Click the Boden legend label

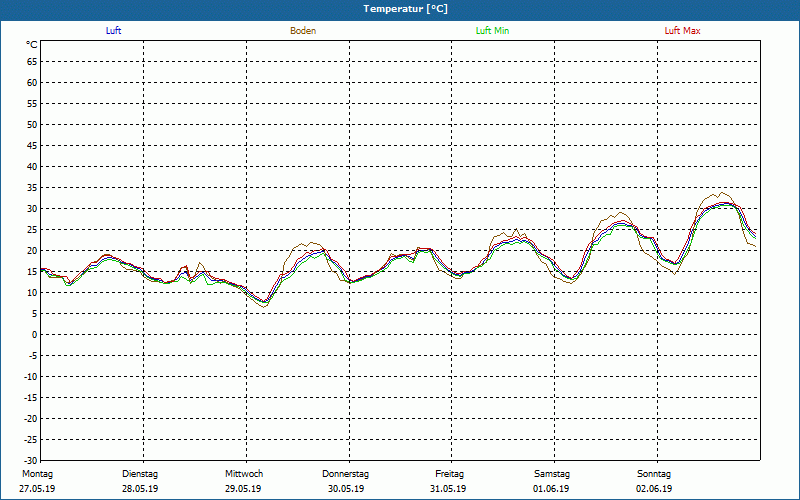[303, 31]
